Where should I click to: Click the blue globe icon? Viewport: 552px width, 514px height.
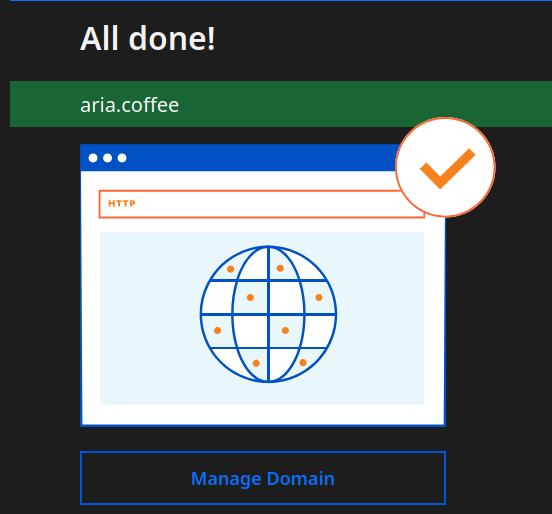[x=268, y=314]
